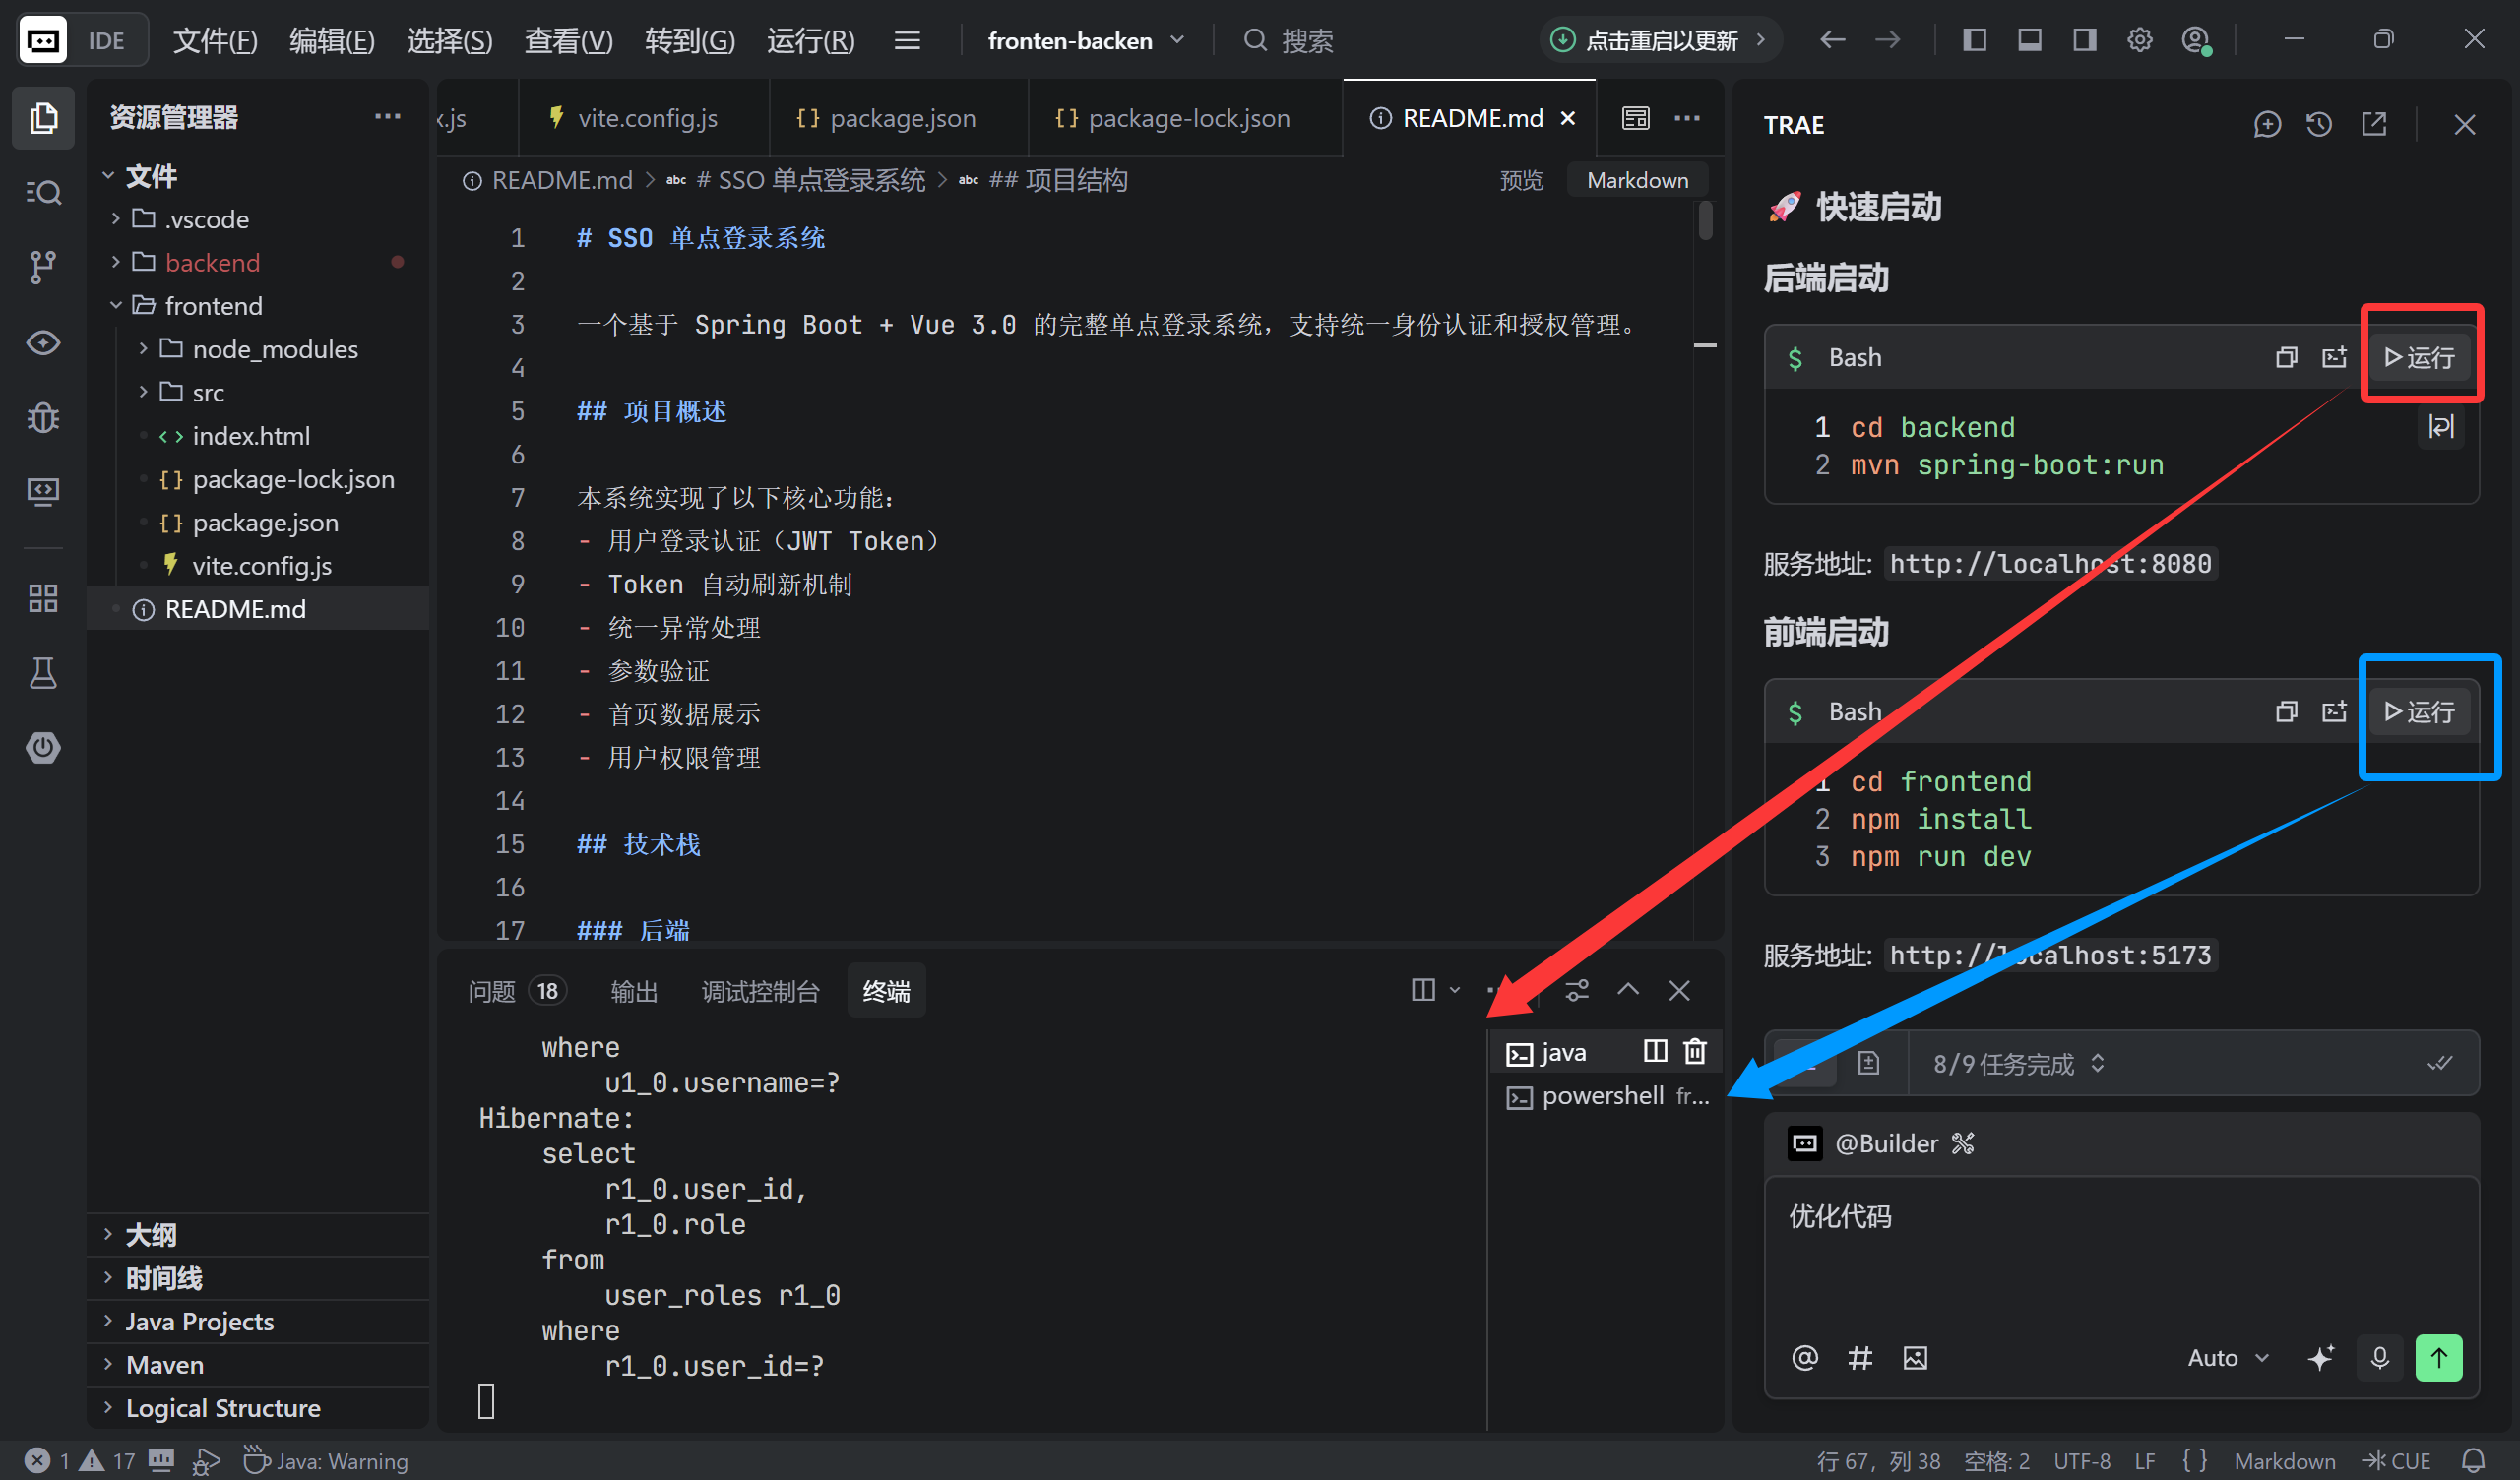
Task: Run the frontend Bash commands
Action: click(x=2419, y=711)
